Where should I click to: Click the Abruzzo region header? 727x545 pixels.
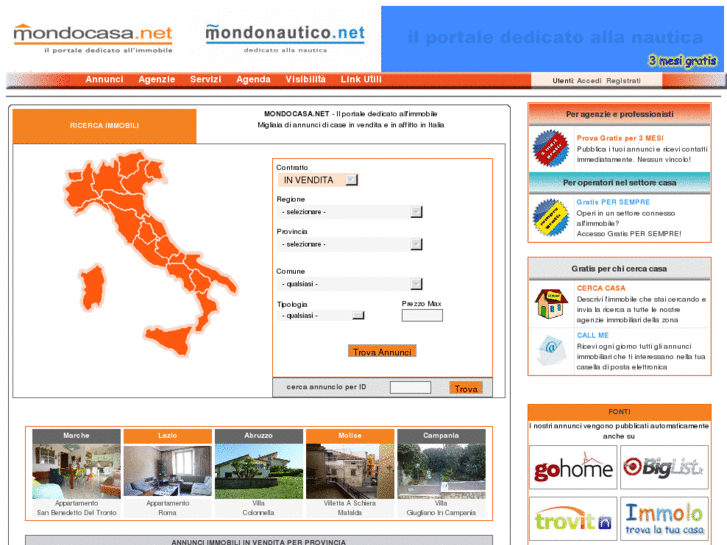point(259,436)
